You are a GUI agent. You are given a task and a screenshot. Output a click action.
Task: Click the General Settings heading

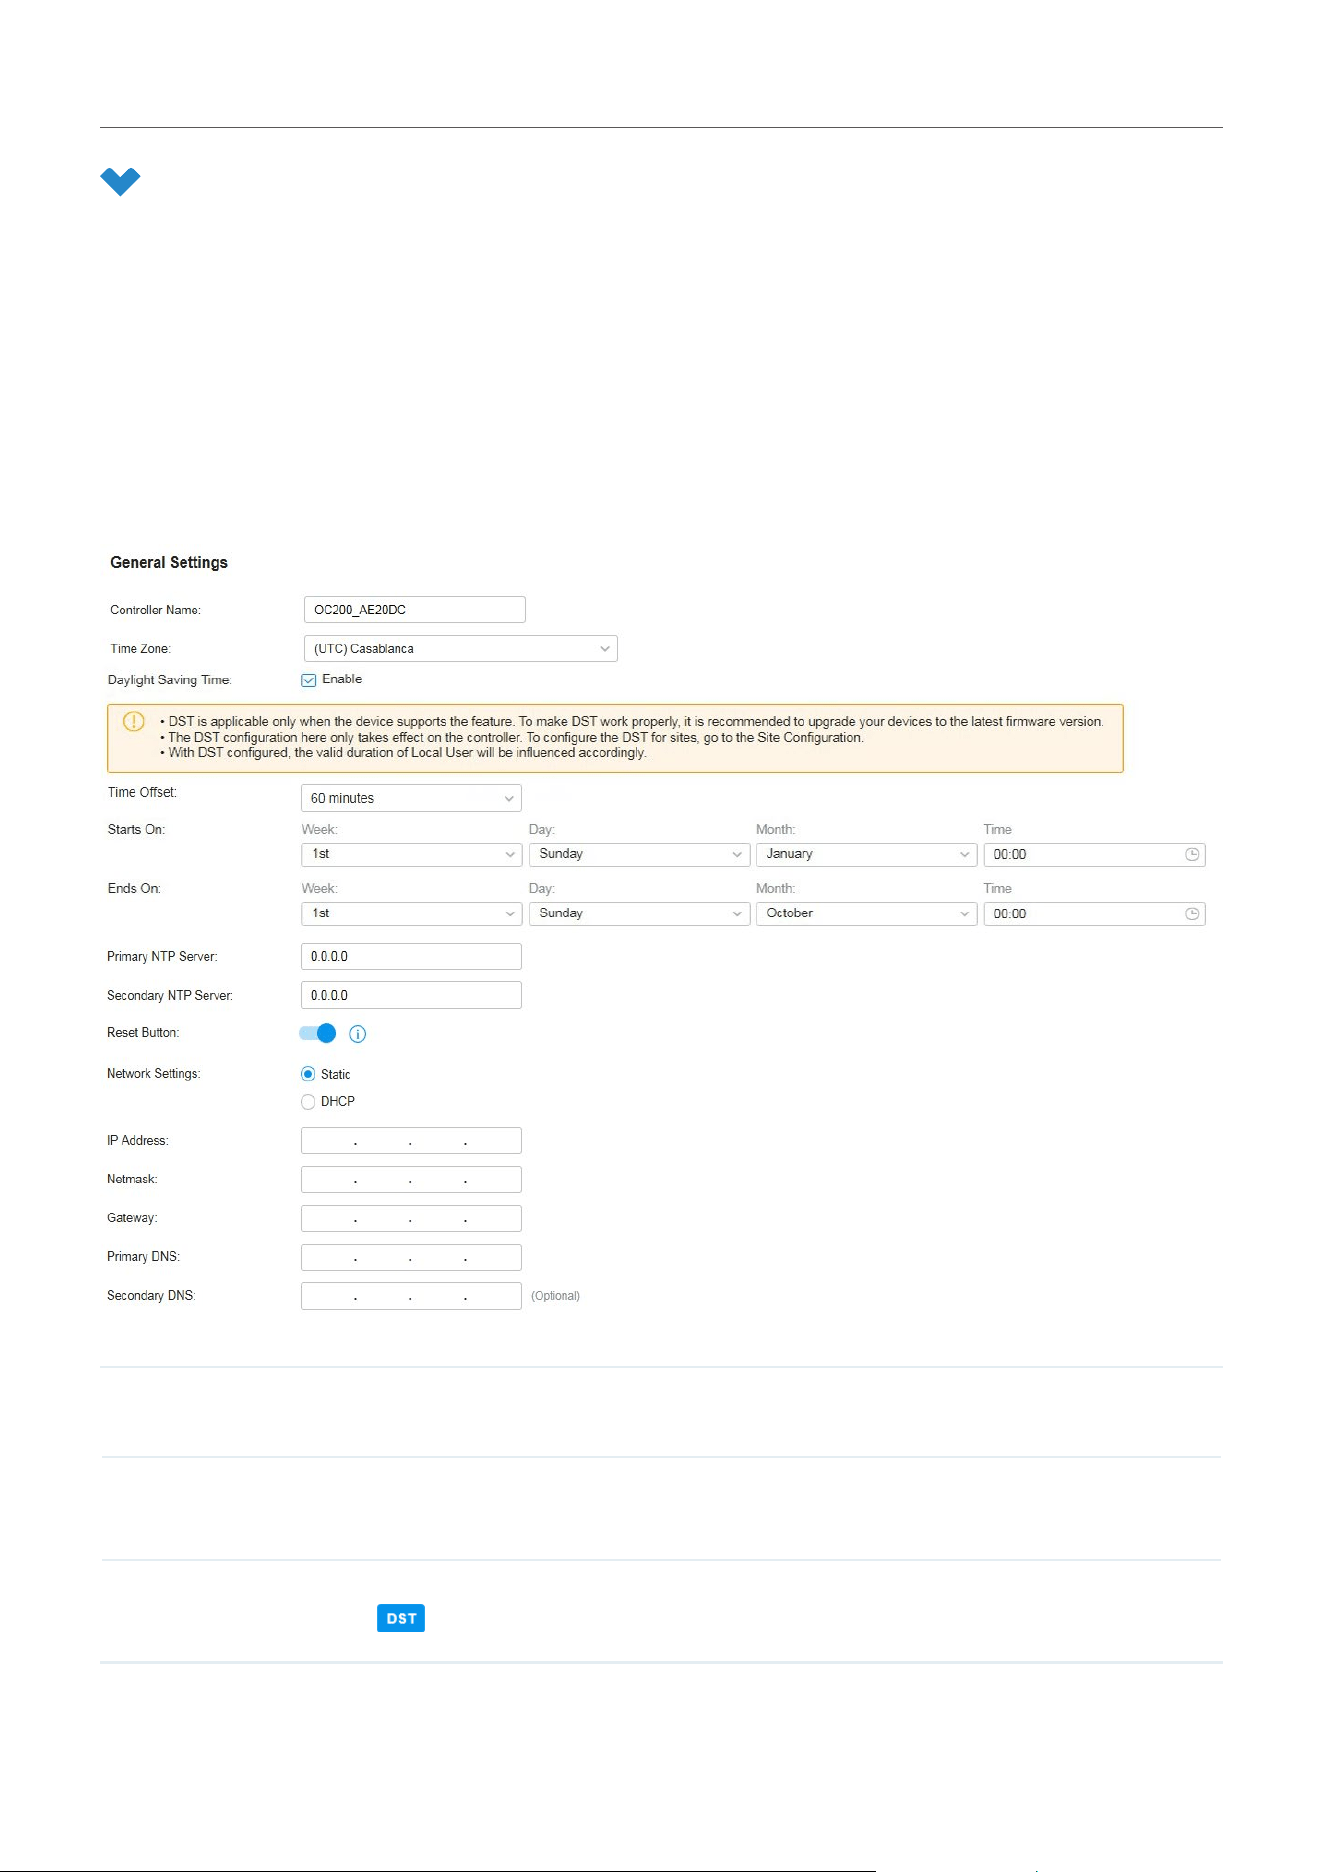[x=169, y=563]
